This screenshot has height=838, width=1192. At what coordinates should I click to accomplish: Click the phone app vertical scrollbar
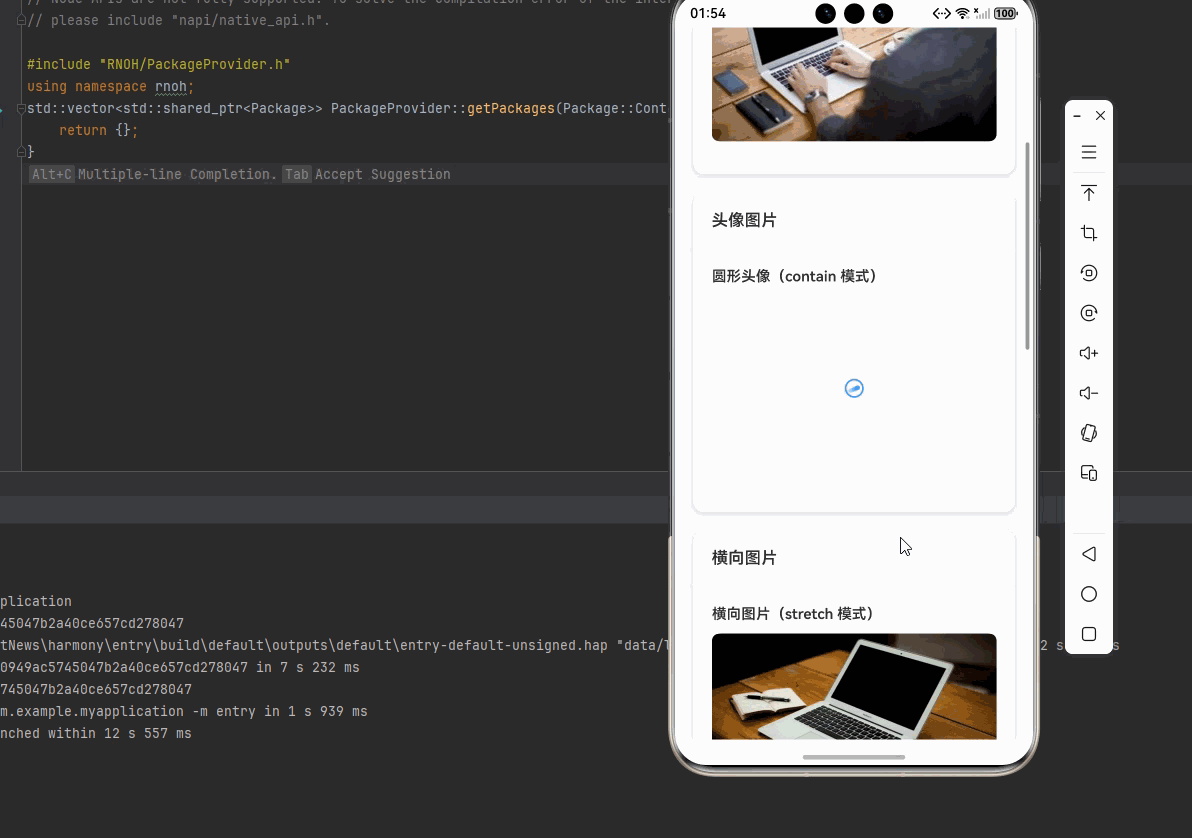tap(1027, 246)
